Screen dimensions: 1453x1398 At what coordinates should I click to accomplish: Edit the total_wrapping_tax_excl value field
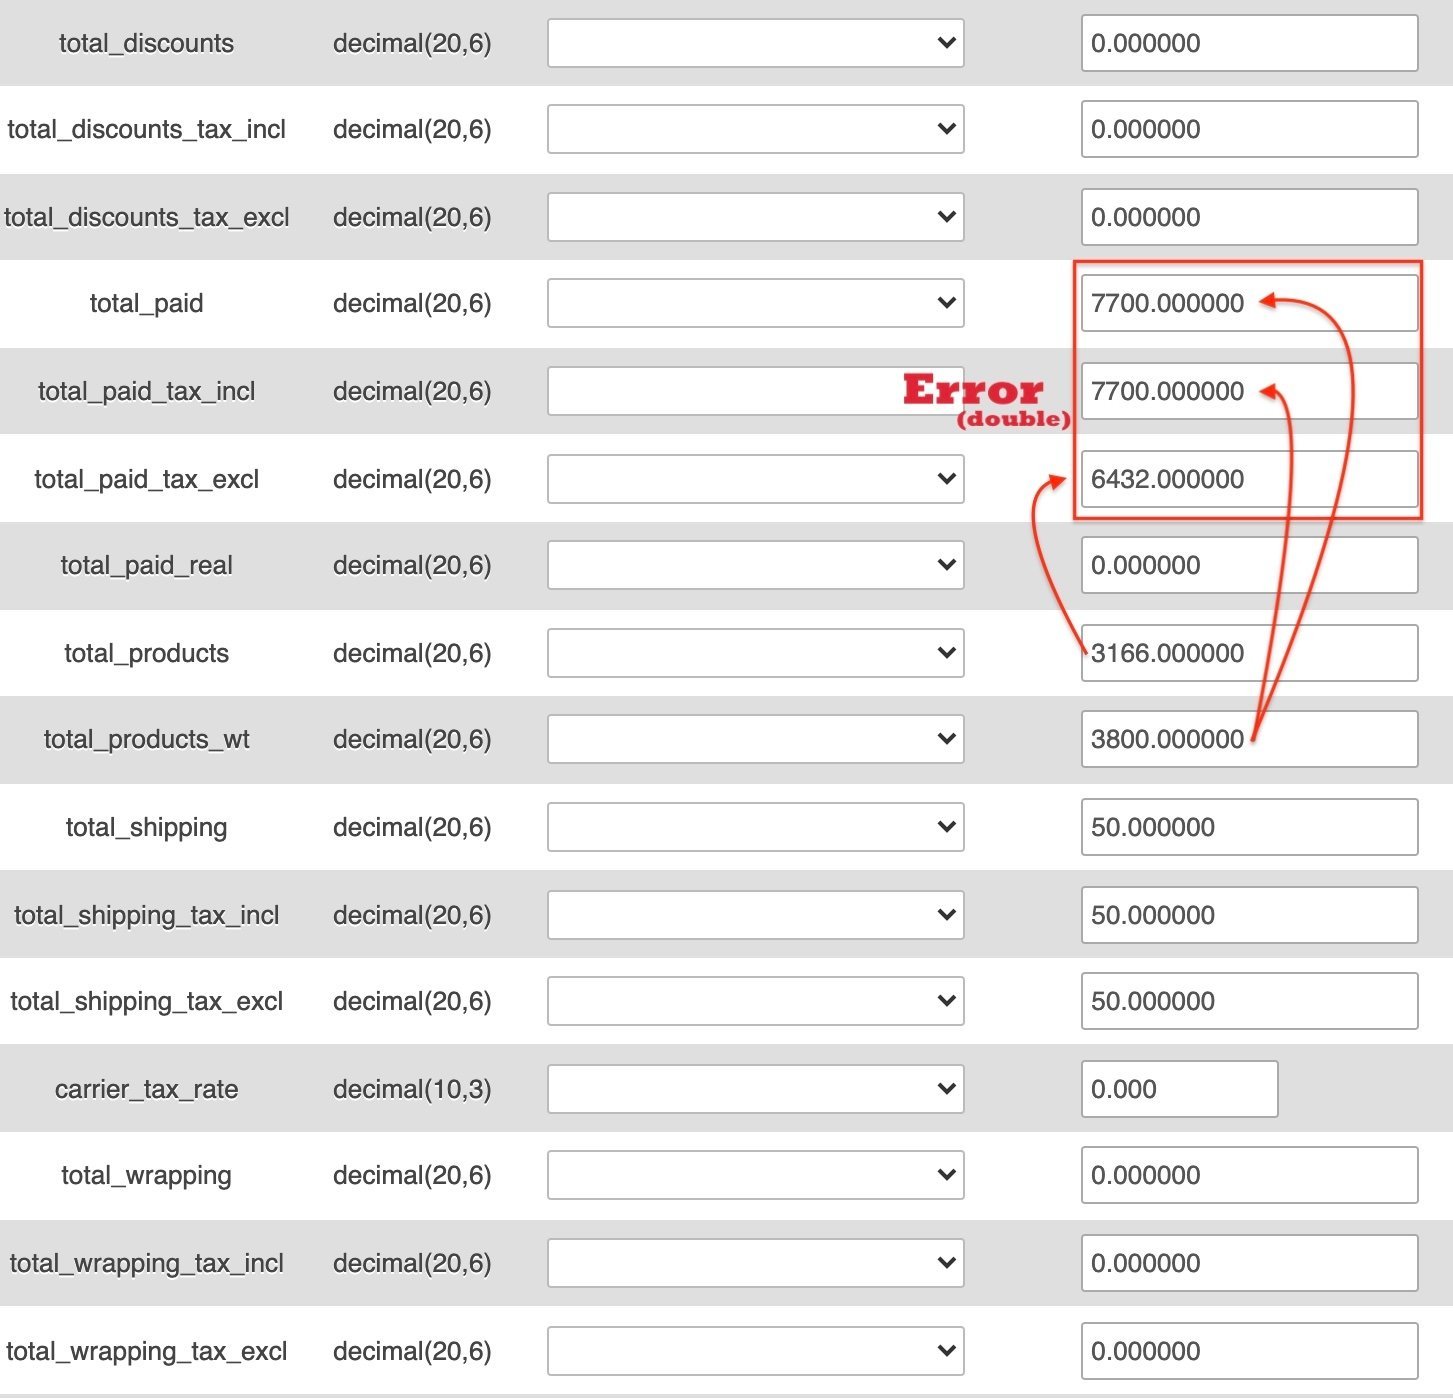(x=1249, y=1351)
